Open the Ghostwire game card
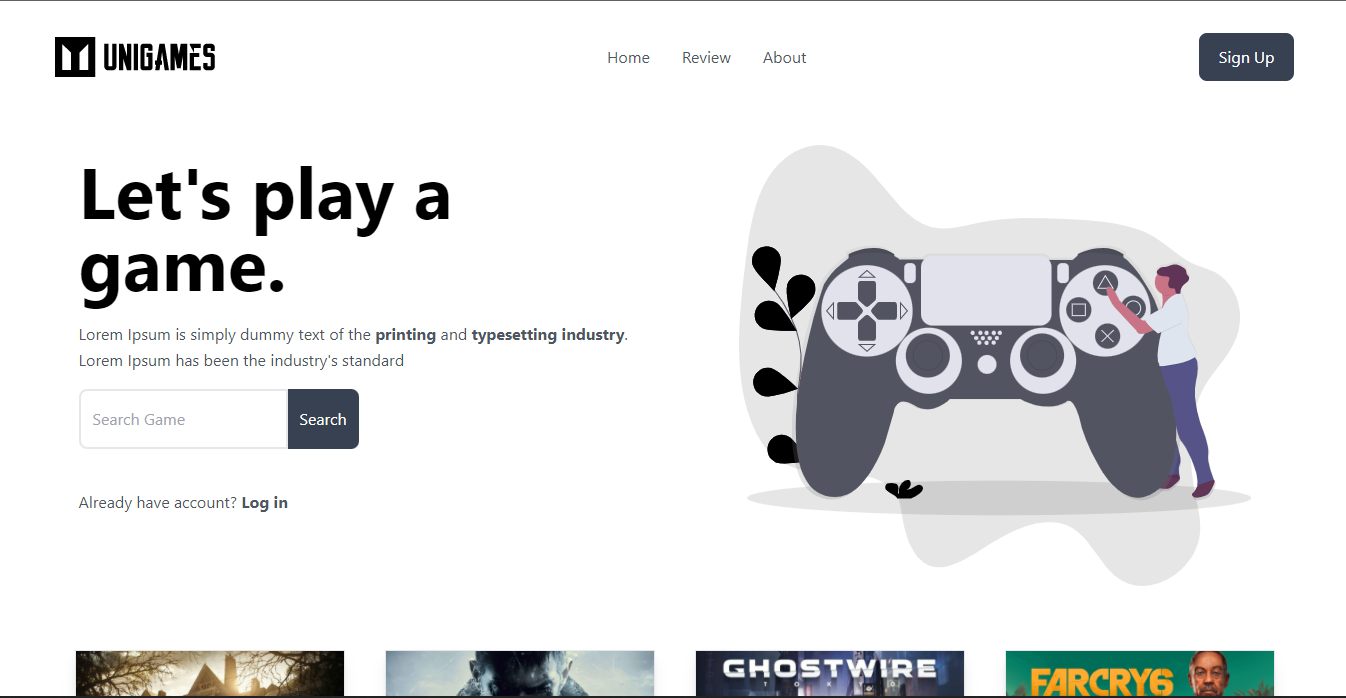 coord(829,673)
